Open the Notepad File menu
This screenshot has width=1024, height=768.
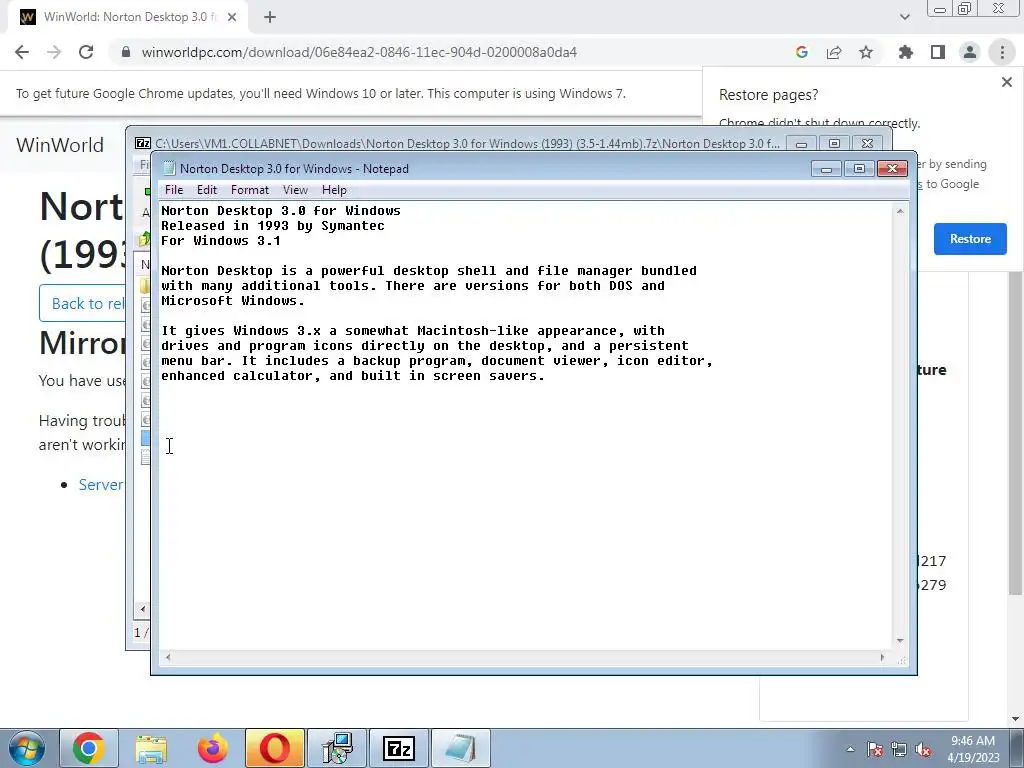pos(174,190)
